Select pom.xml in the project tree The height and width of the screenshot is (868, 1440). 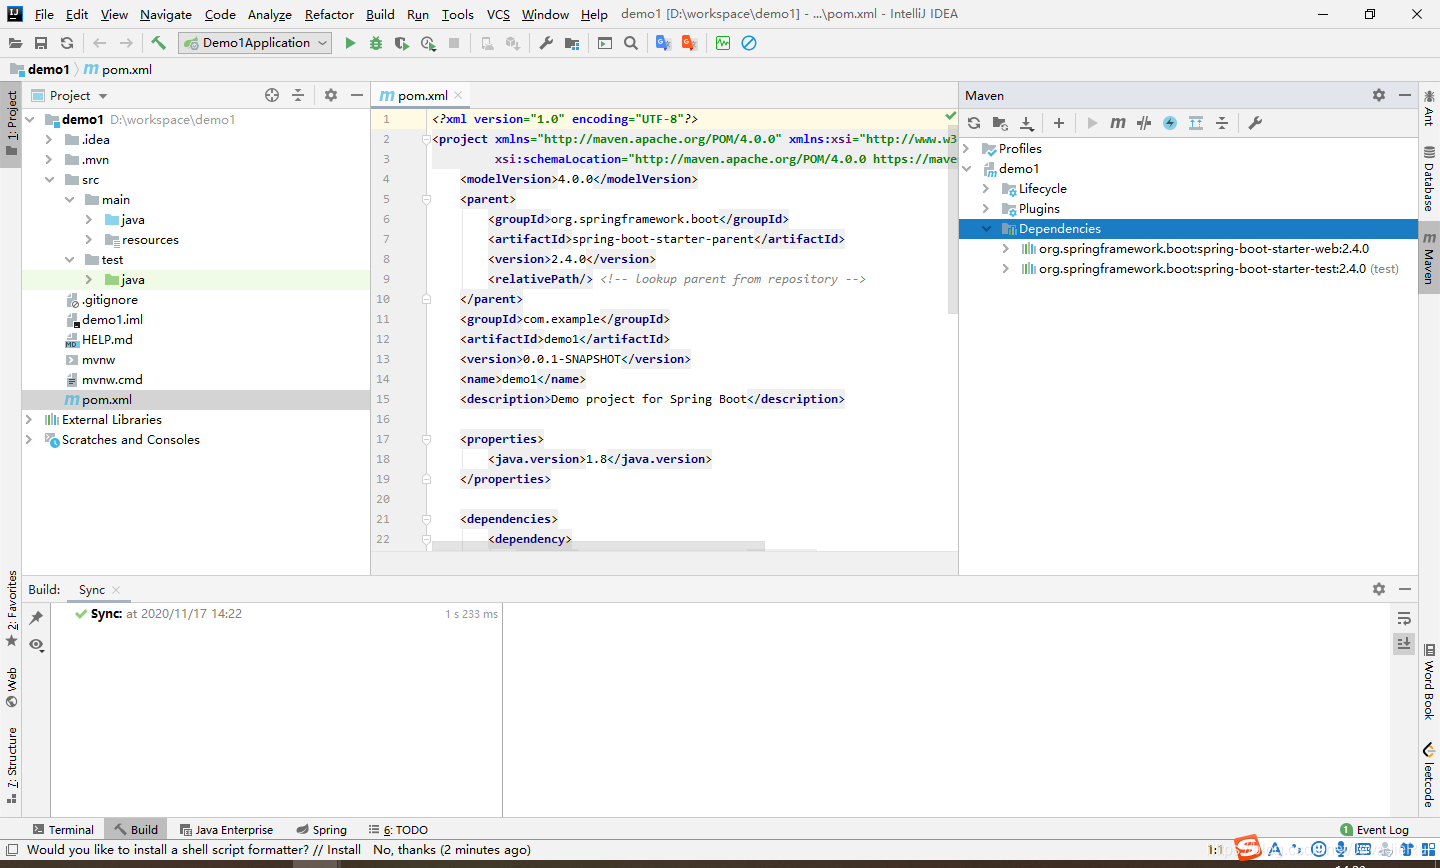196,400
